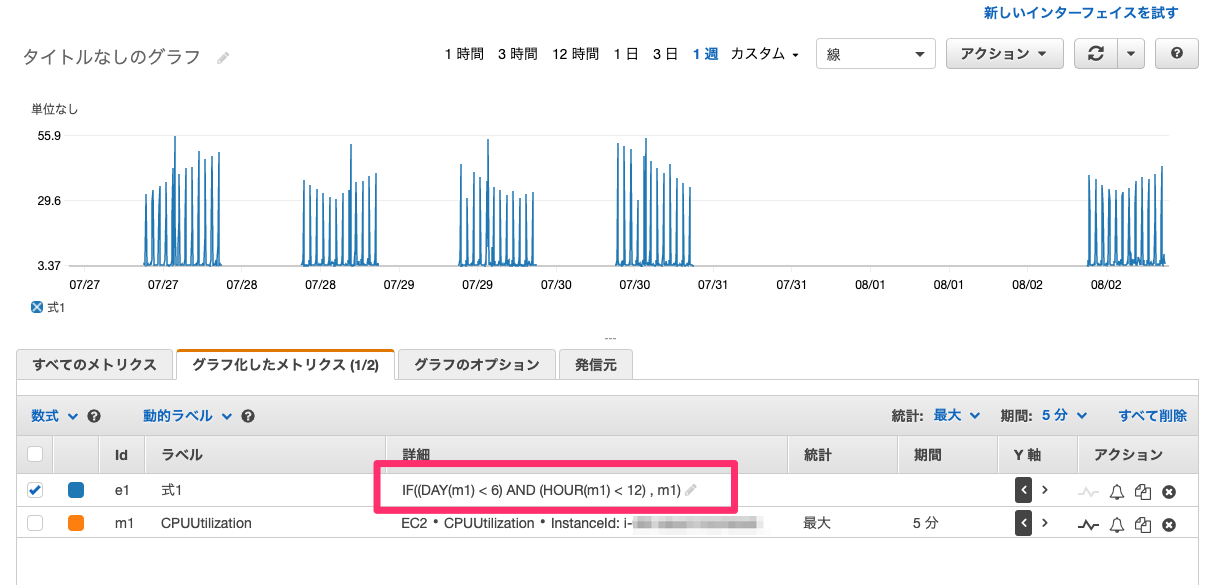This screenshot has width=1212, height=585.
Task: Open the すべてのメトリクス tab
Action: [94, 364]
